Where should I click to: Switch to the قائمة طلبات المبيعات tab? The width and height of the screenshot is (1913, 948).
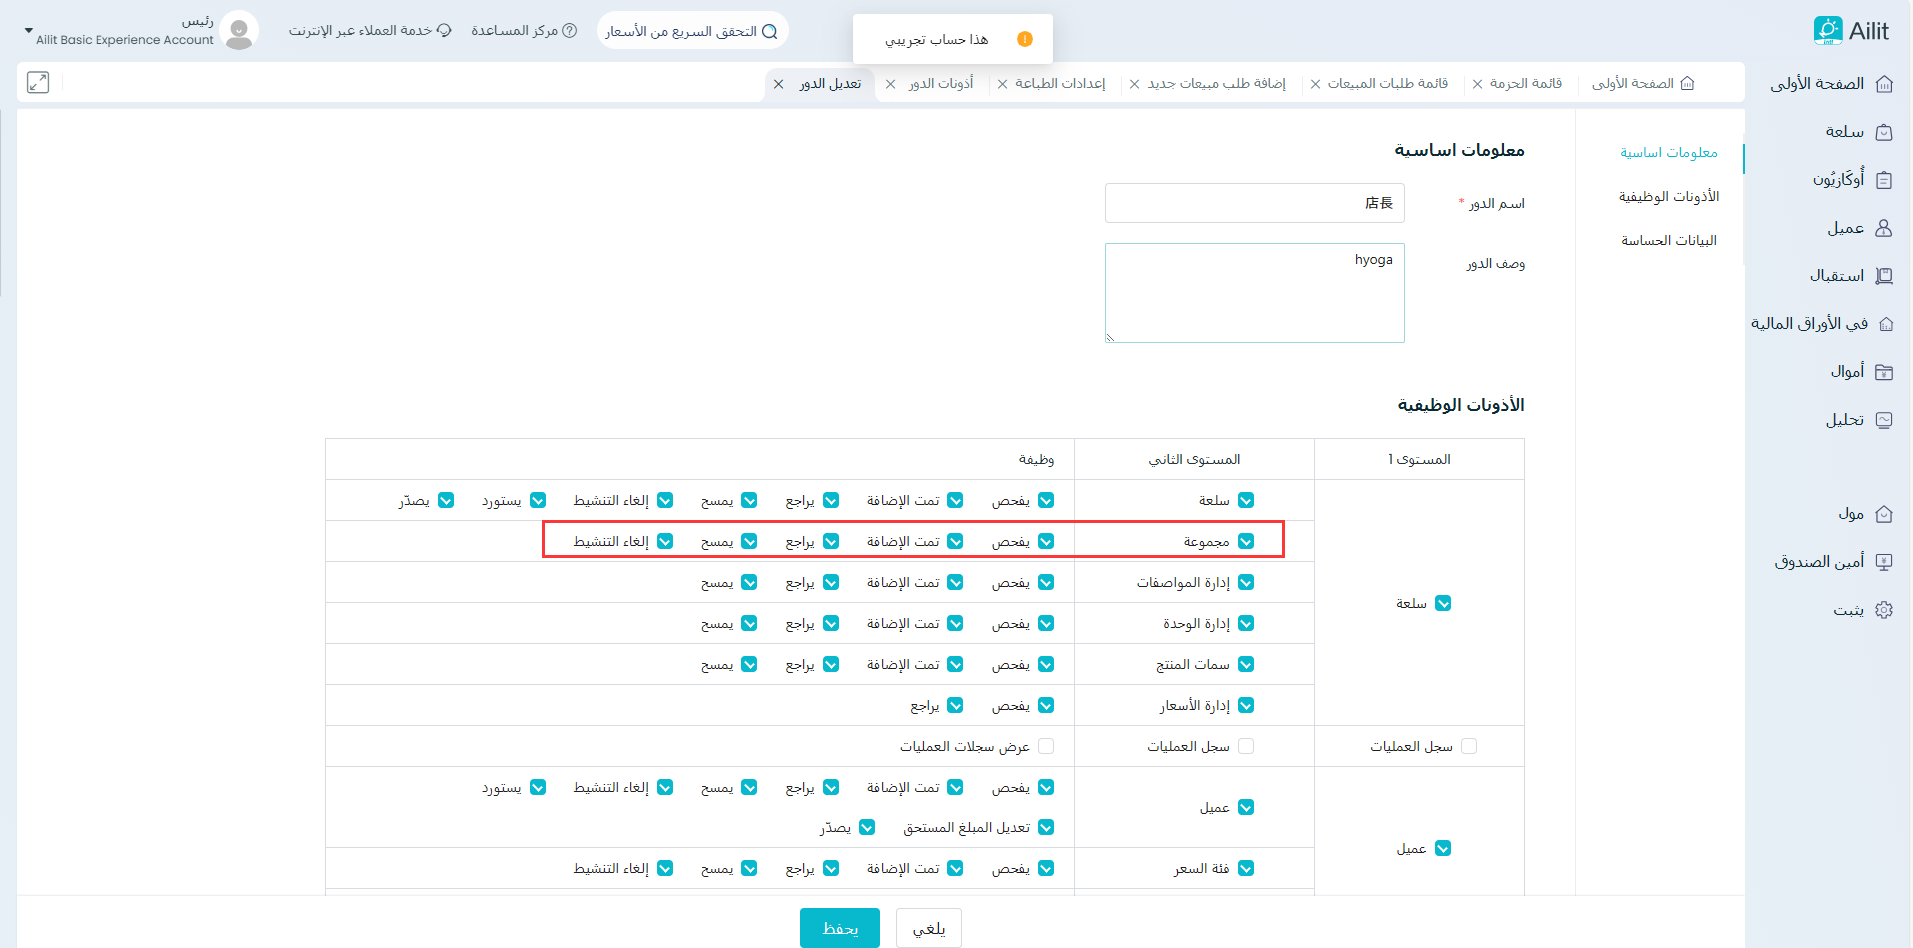click(1387, 84)
